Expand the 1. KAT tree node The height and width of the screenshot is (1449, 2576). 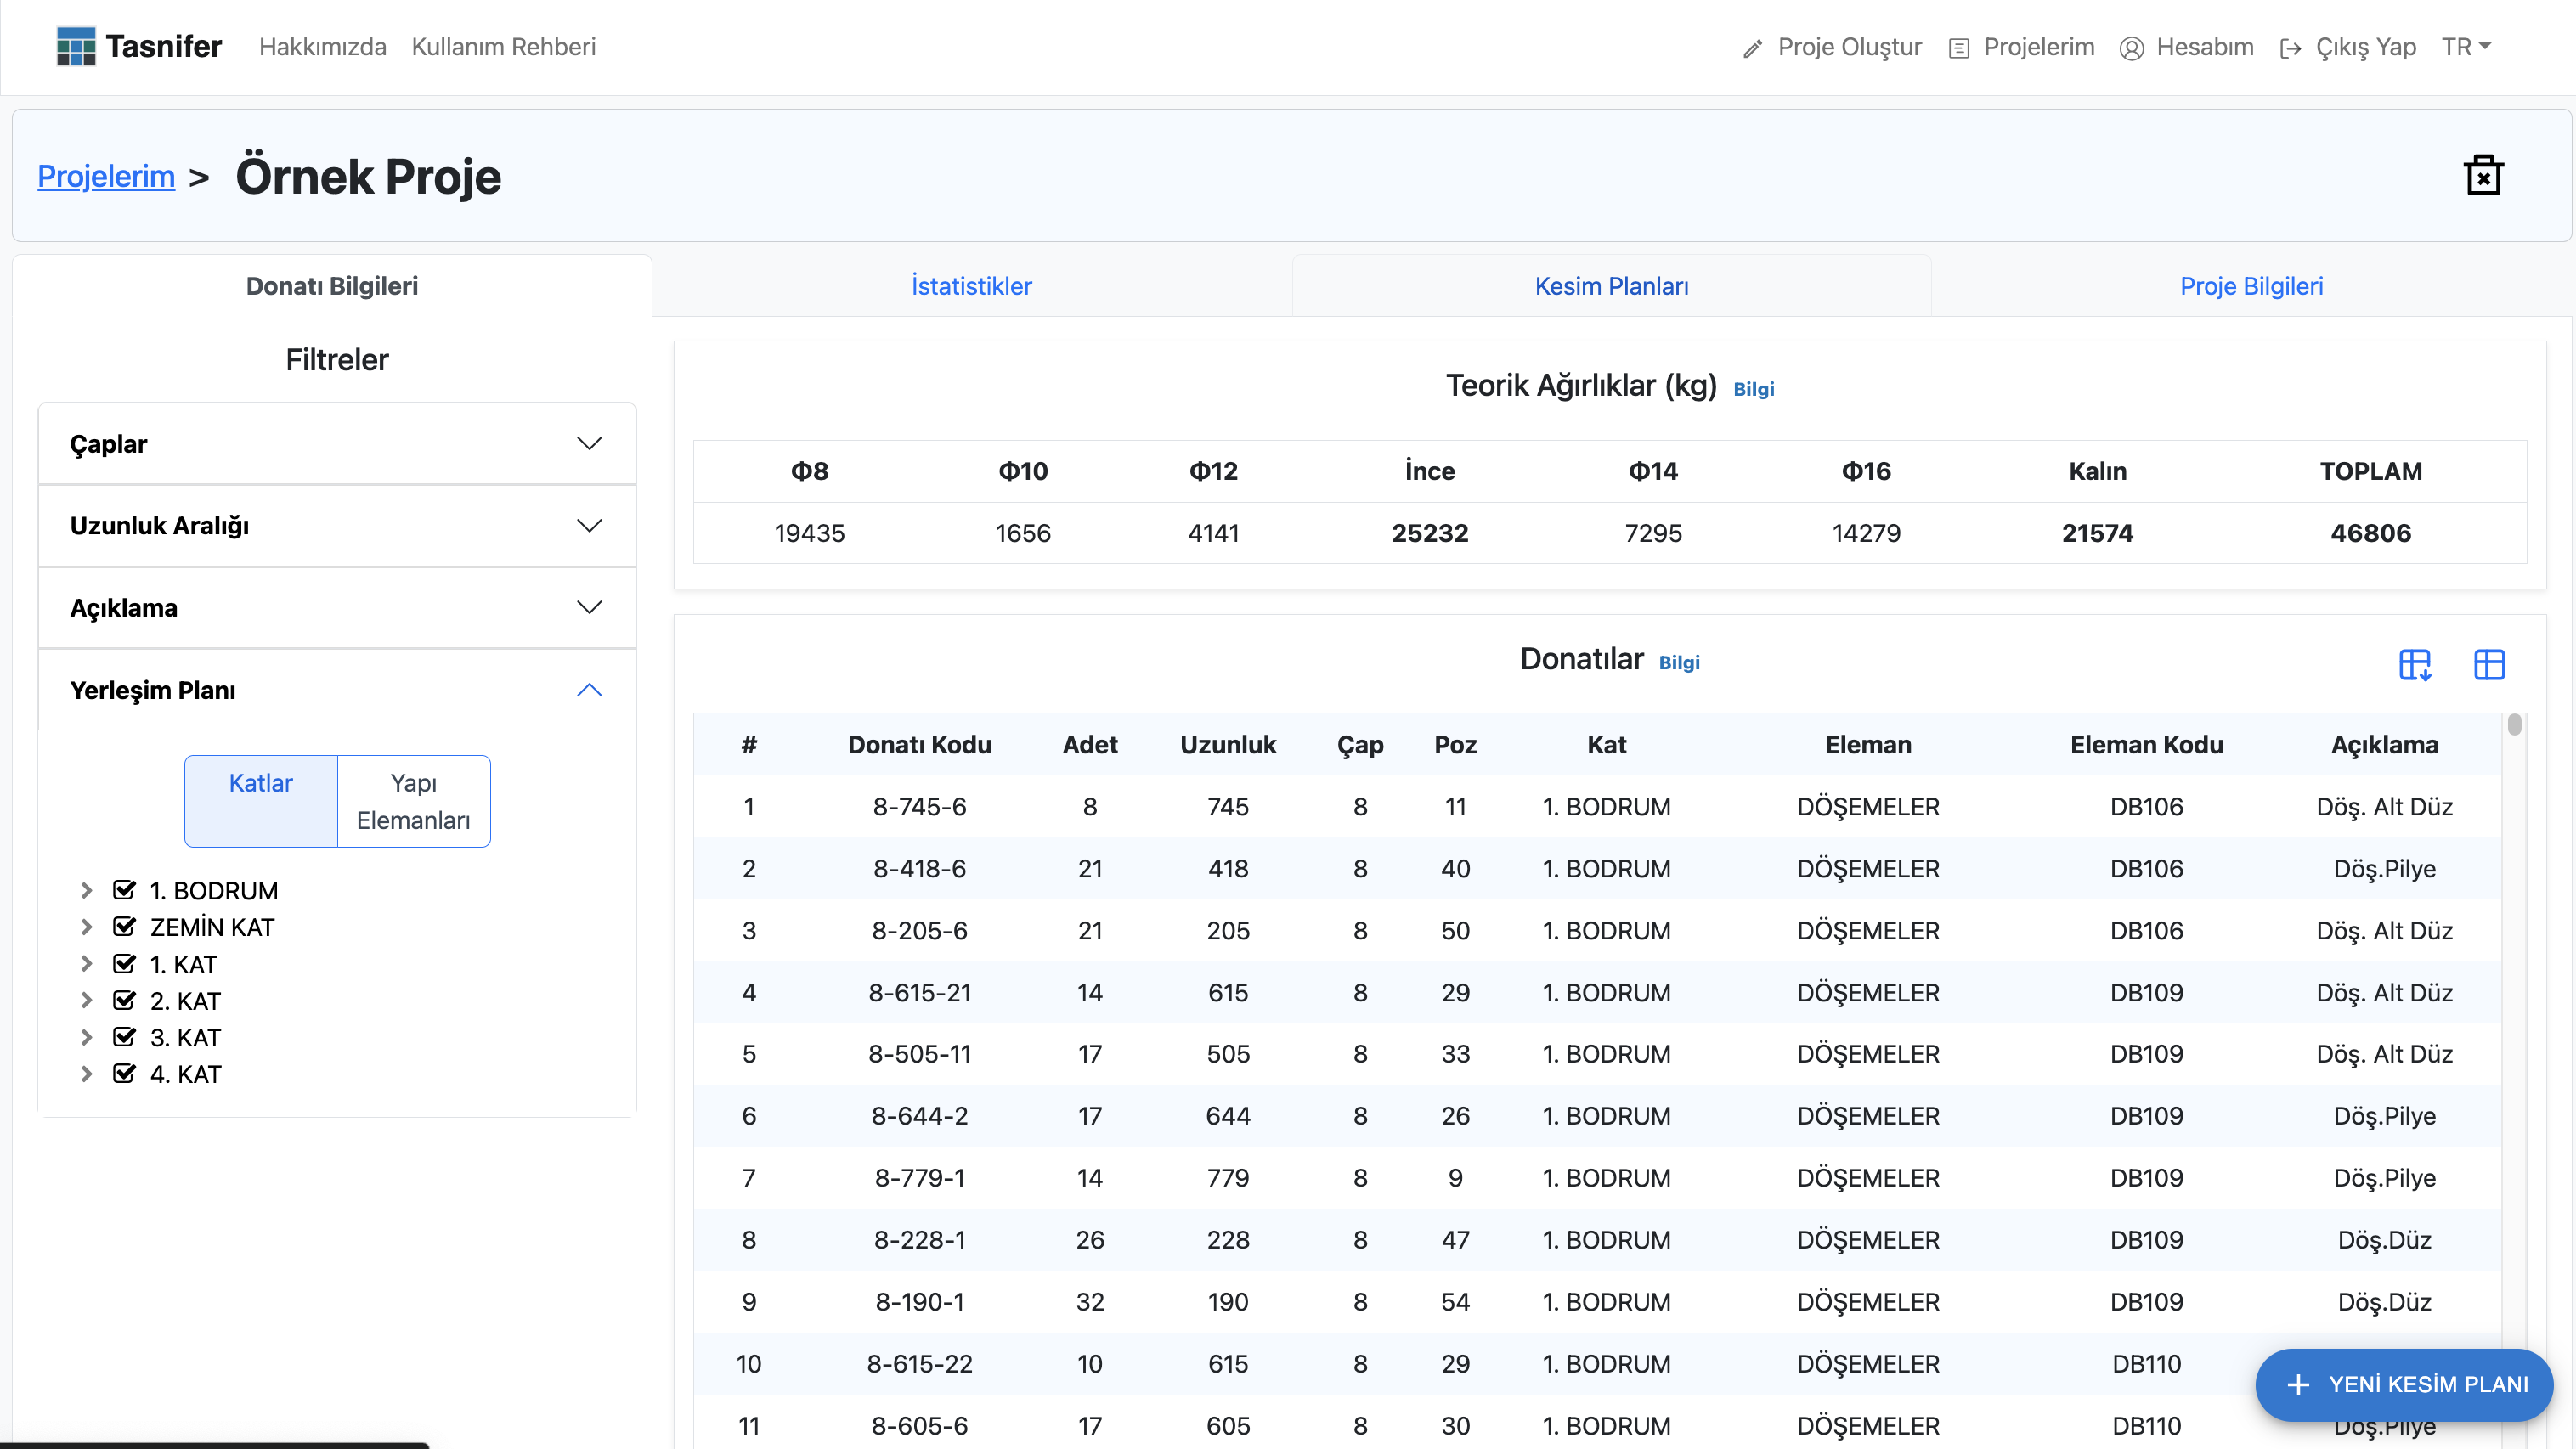click(x=86, y=964)
